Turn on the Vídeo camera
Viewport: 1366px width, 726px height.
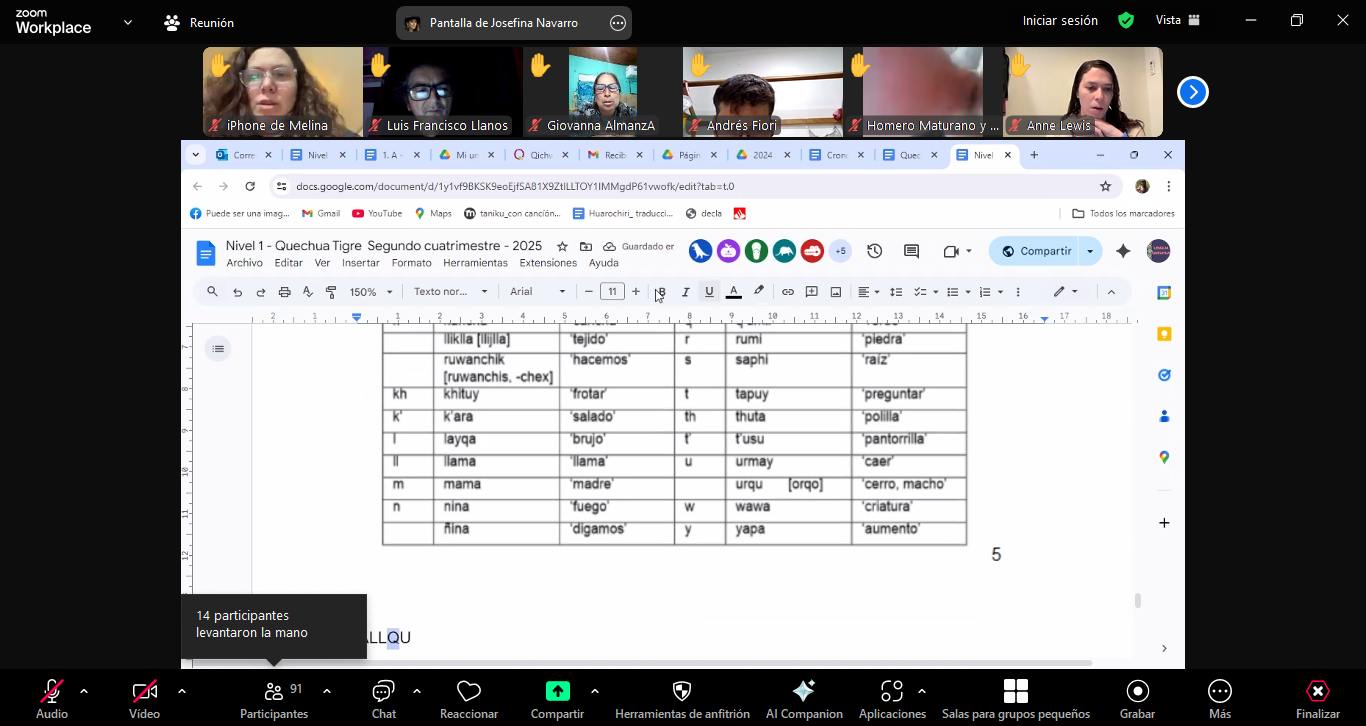tap(144, 692)
